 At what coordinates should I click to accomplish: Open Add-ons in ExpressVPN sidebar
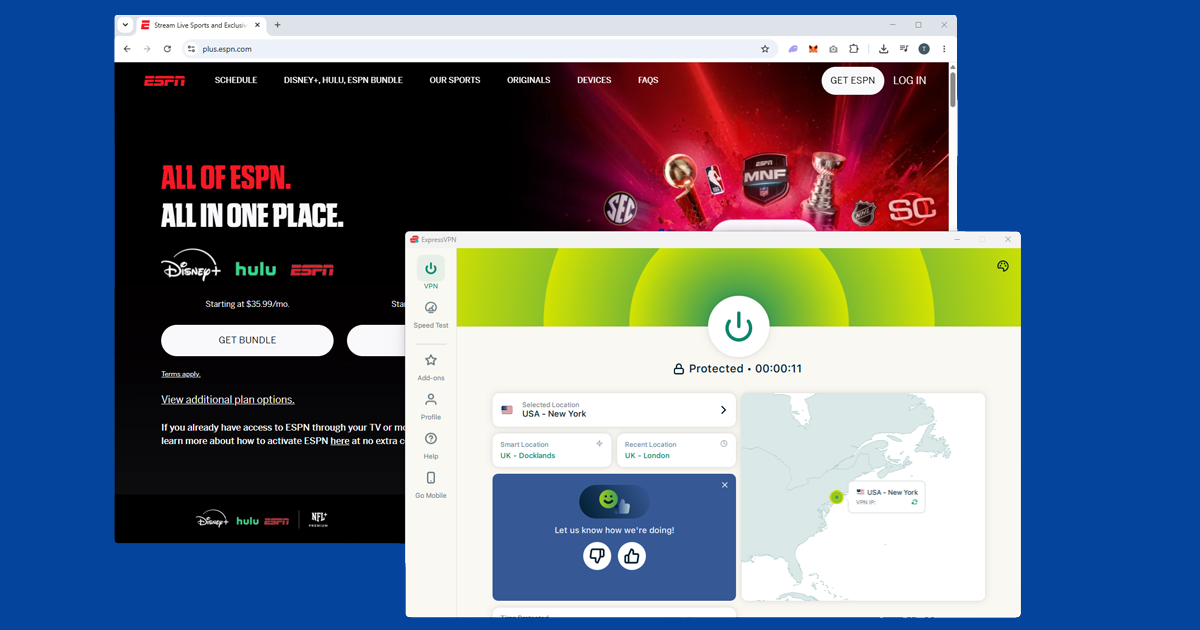click(x=431, y=366)
